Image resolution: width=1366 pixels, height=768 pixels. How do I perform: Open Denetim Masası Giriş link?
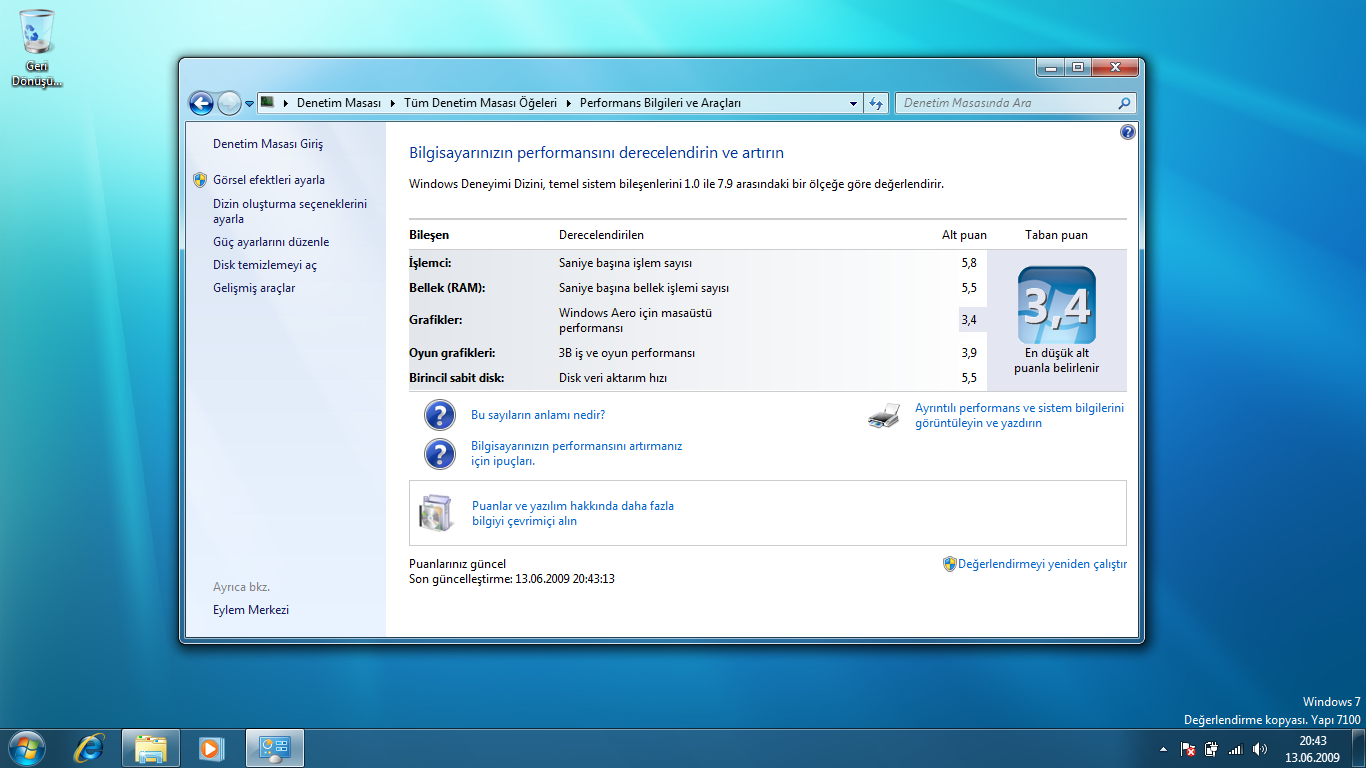click(268, 144)
